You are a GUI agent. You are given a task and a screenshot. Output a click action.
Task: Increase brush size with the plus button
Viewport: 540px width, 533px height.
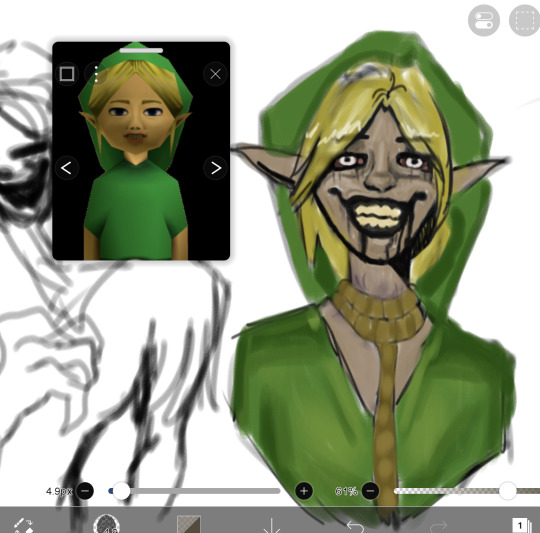[304, 491]
